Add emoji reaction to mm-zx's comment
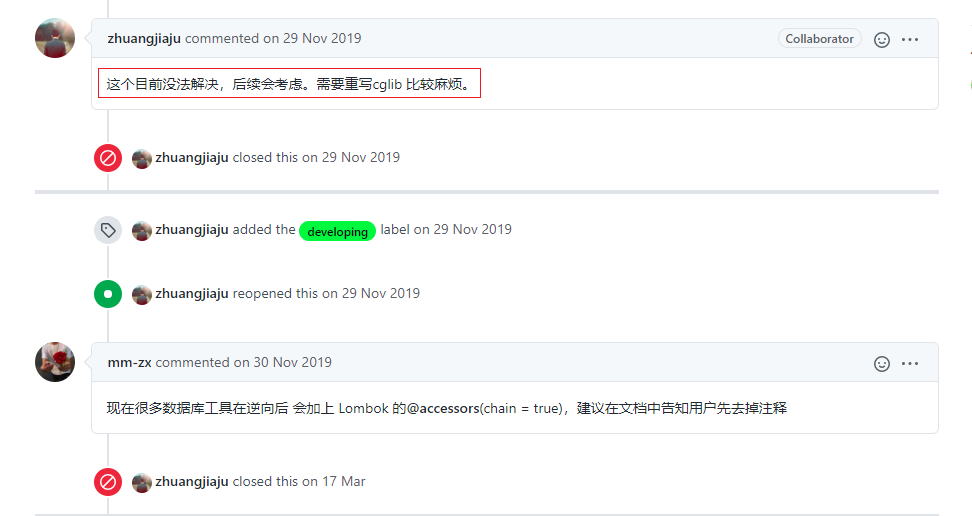 point(881,363)
